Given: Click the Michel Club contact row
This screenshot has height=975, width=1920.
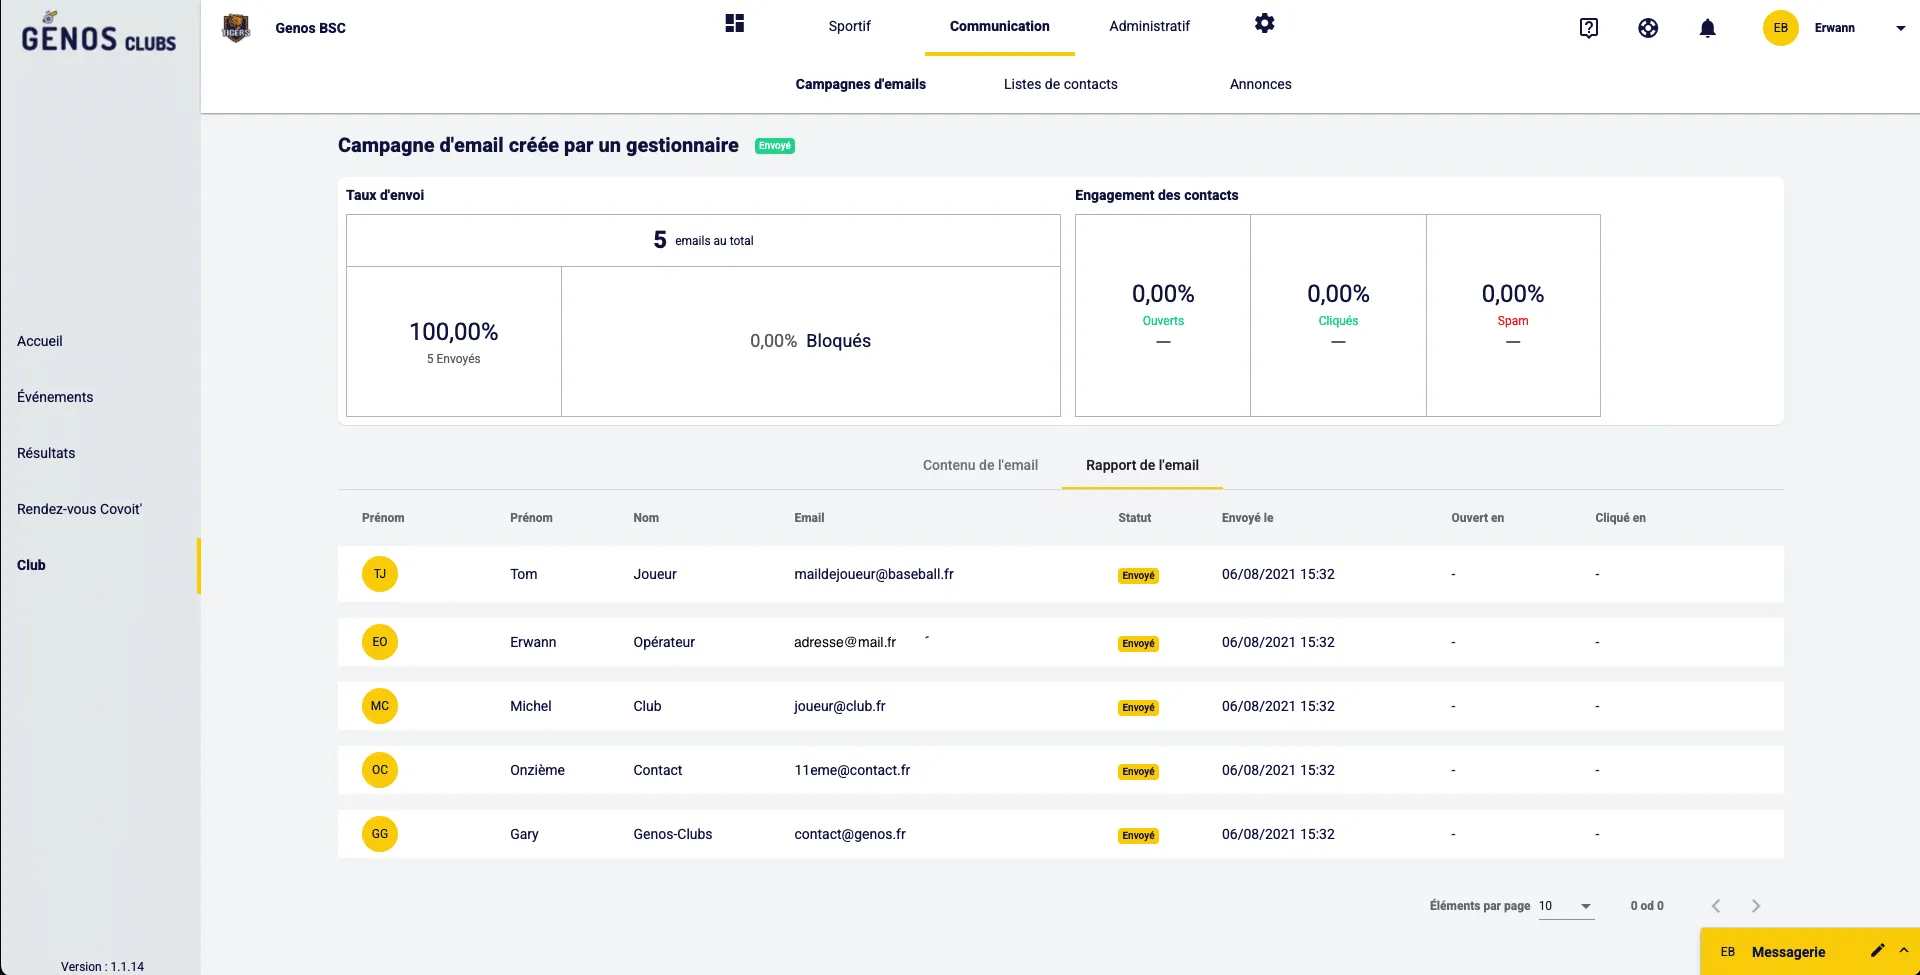Looking at the screenshot, I should click(x=1060, y=706).
